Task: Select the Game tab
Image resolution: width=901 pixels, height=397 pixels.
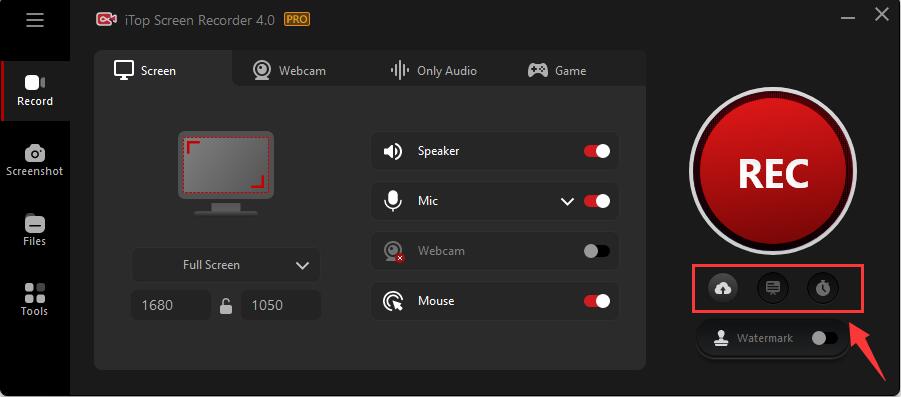Action: 557,71
